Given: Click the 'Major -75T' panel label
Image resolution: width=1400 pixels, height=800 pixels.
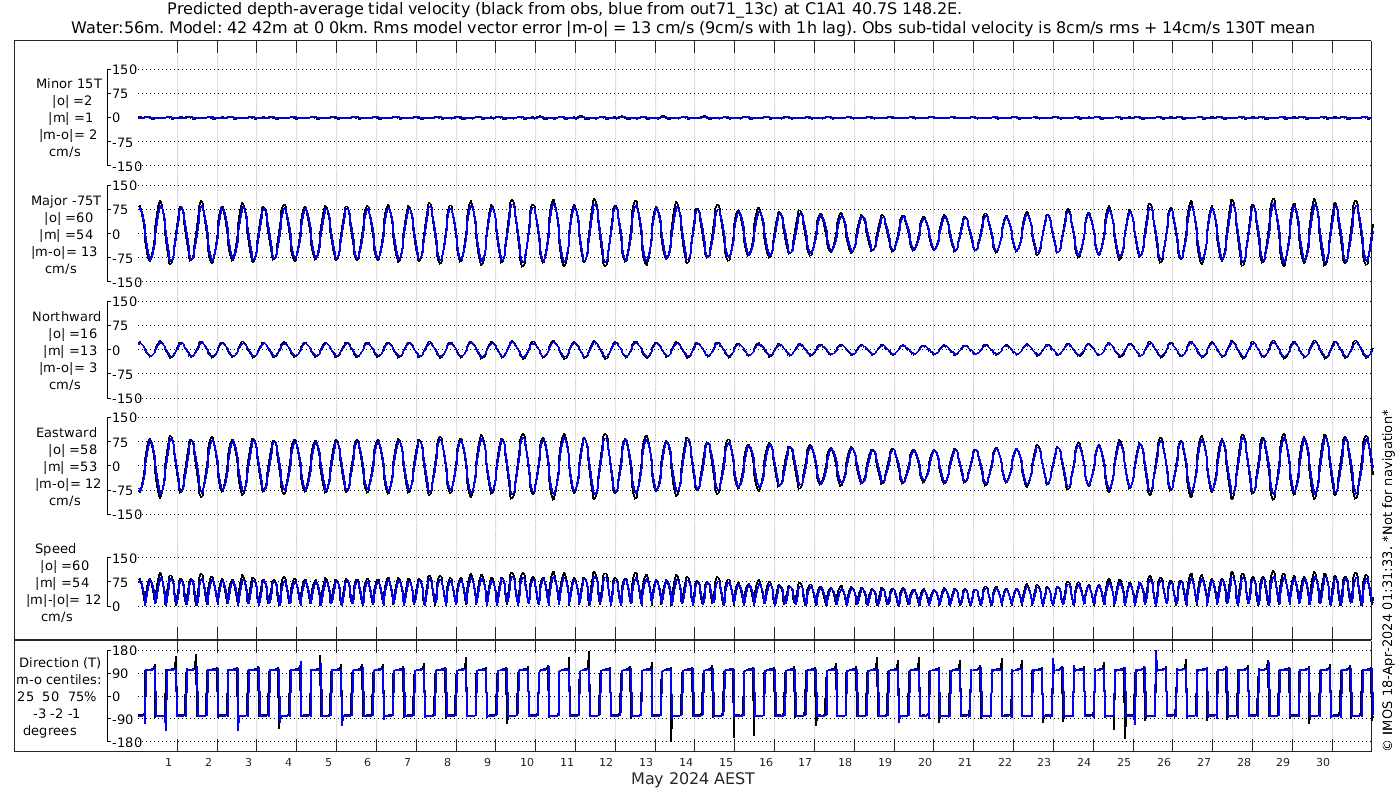Looking at the screenshot, I should (x=66, y=201).
